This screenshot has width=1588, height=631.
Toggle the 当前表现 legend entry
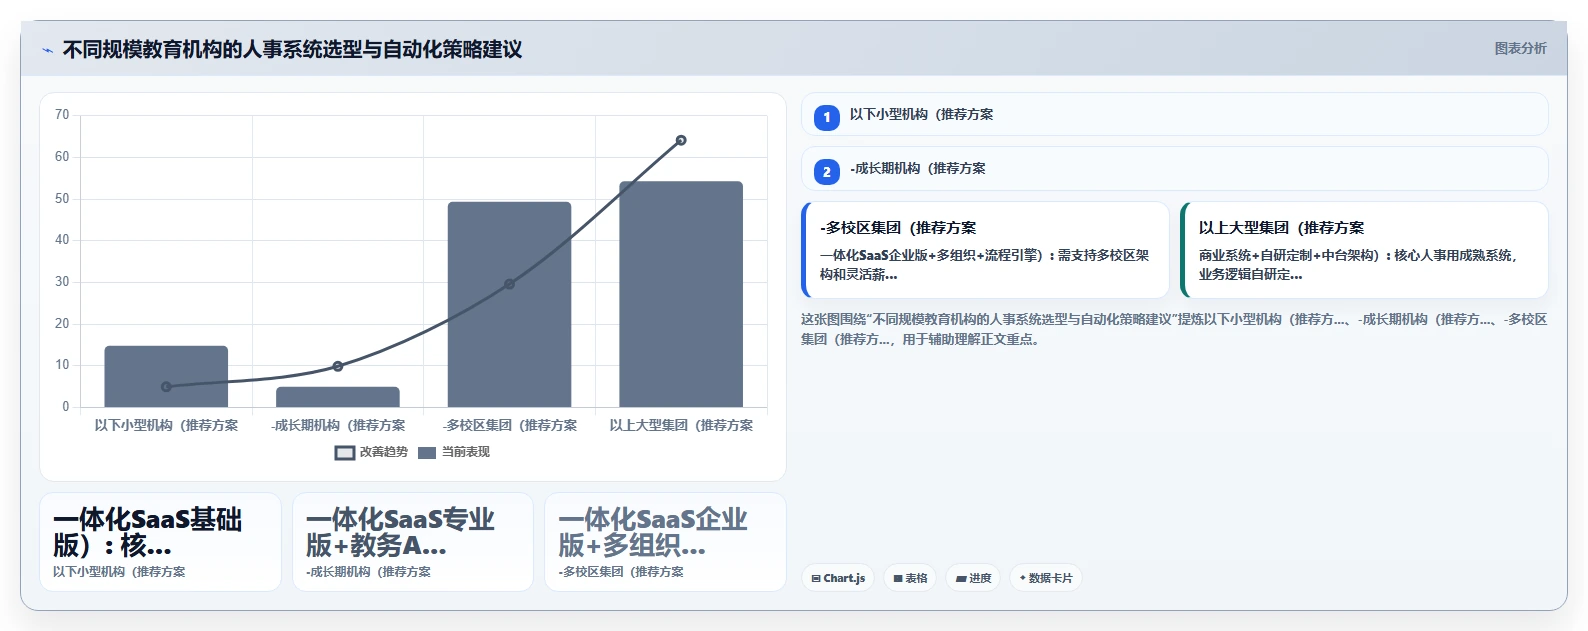(x=454, y=452)
